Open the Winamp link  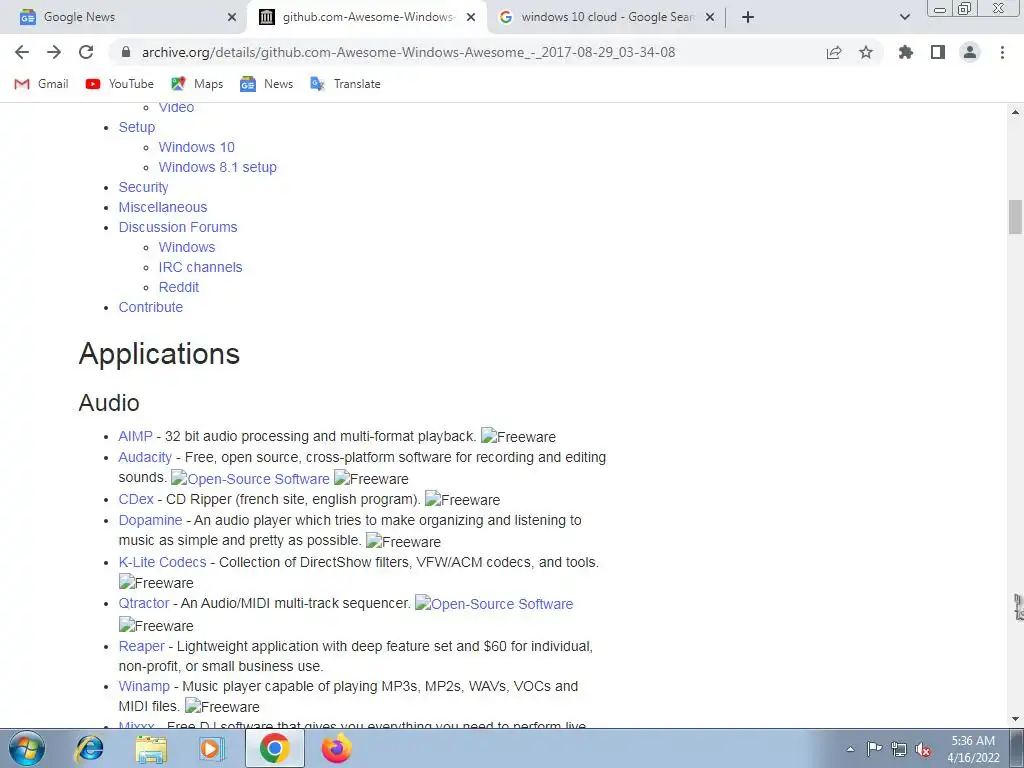144,686
